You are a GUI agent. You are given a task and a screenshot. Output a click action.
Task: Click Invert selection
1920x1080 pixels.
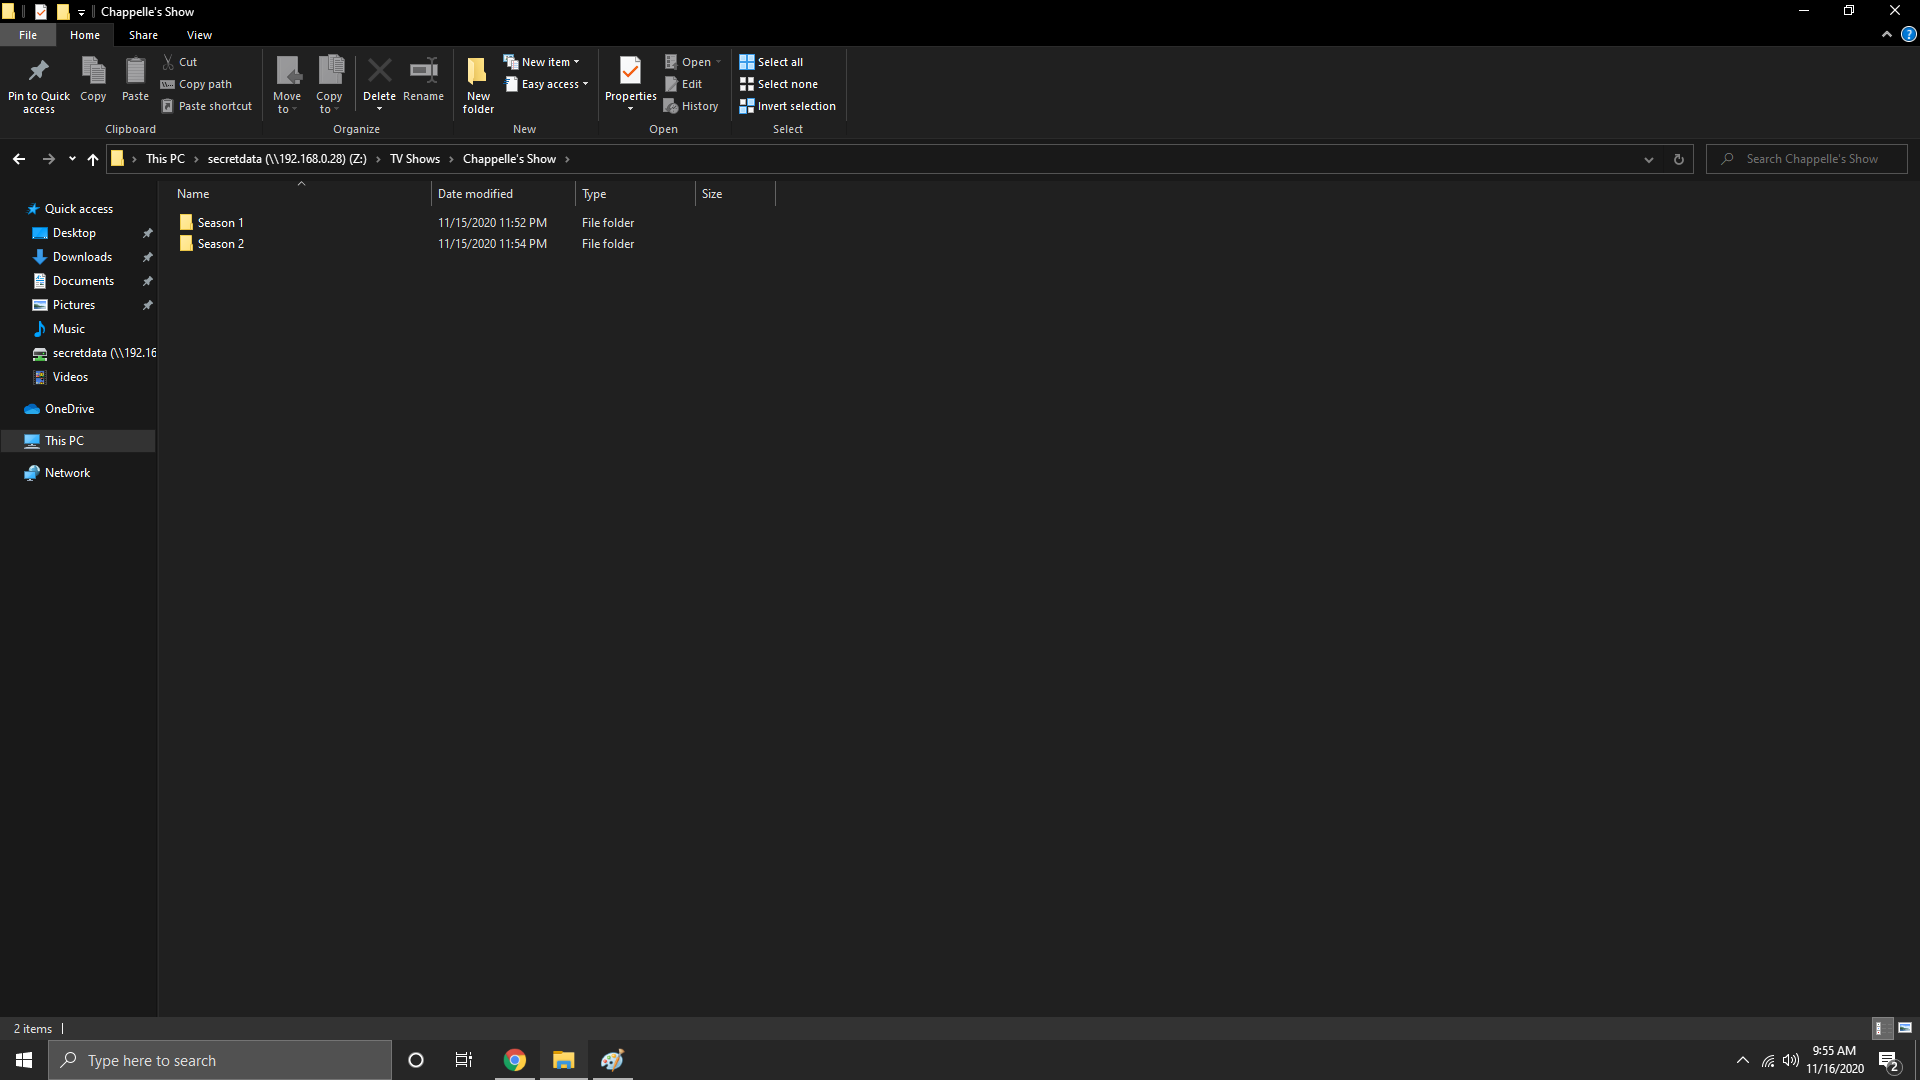[x=787, y=106]
